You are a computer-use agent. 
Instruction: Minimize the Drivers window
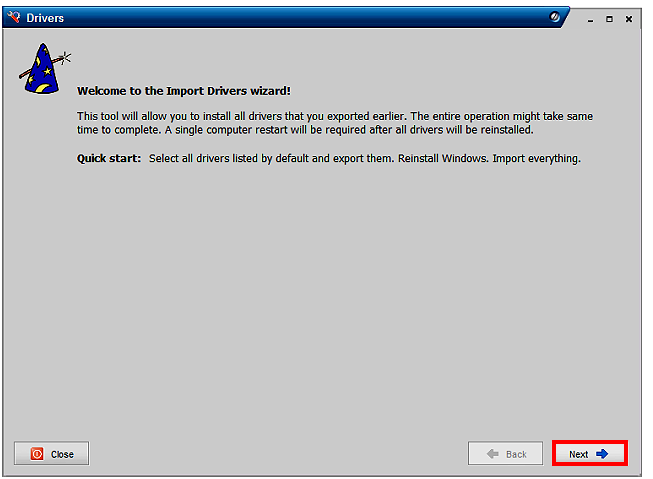coord(590,19)
